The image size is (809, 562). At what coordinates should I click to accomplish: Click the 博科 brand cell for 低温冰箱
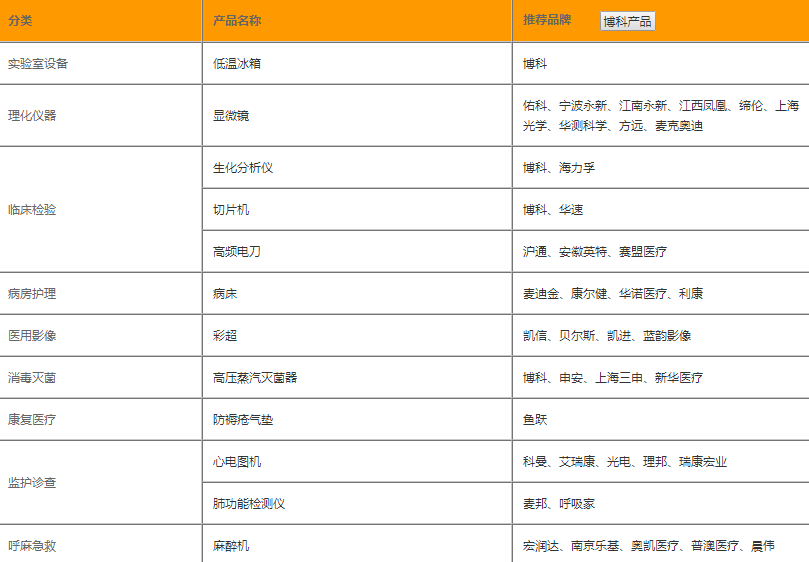click(x=661, y=63)
